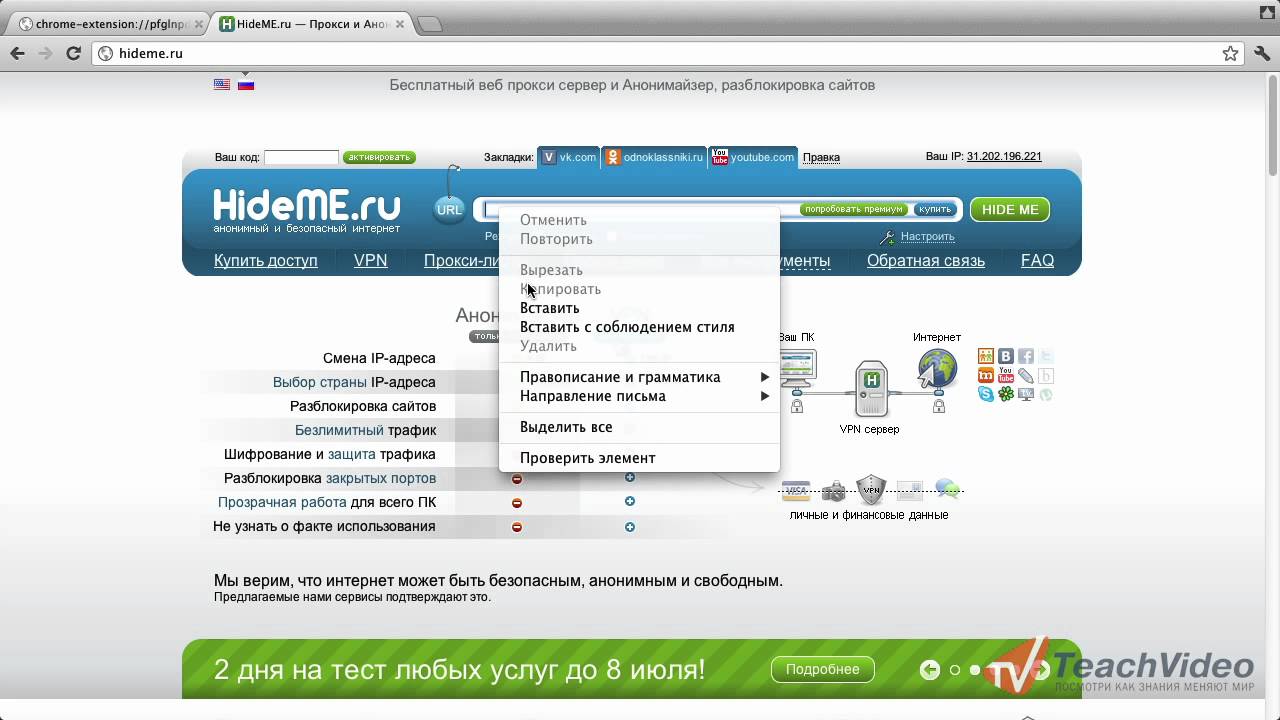Click the minus icon in the 'закрытых портов' row
The height and width of the screenshot is (720, 1280).
tap(517, 478)
